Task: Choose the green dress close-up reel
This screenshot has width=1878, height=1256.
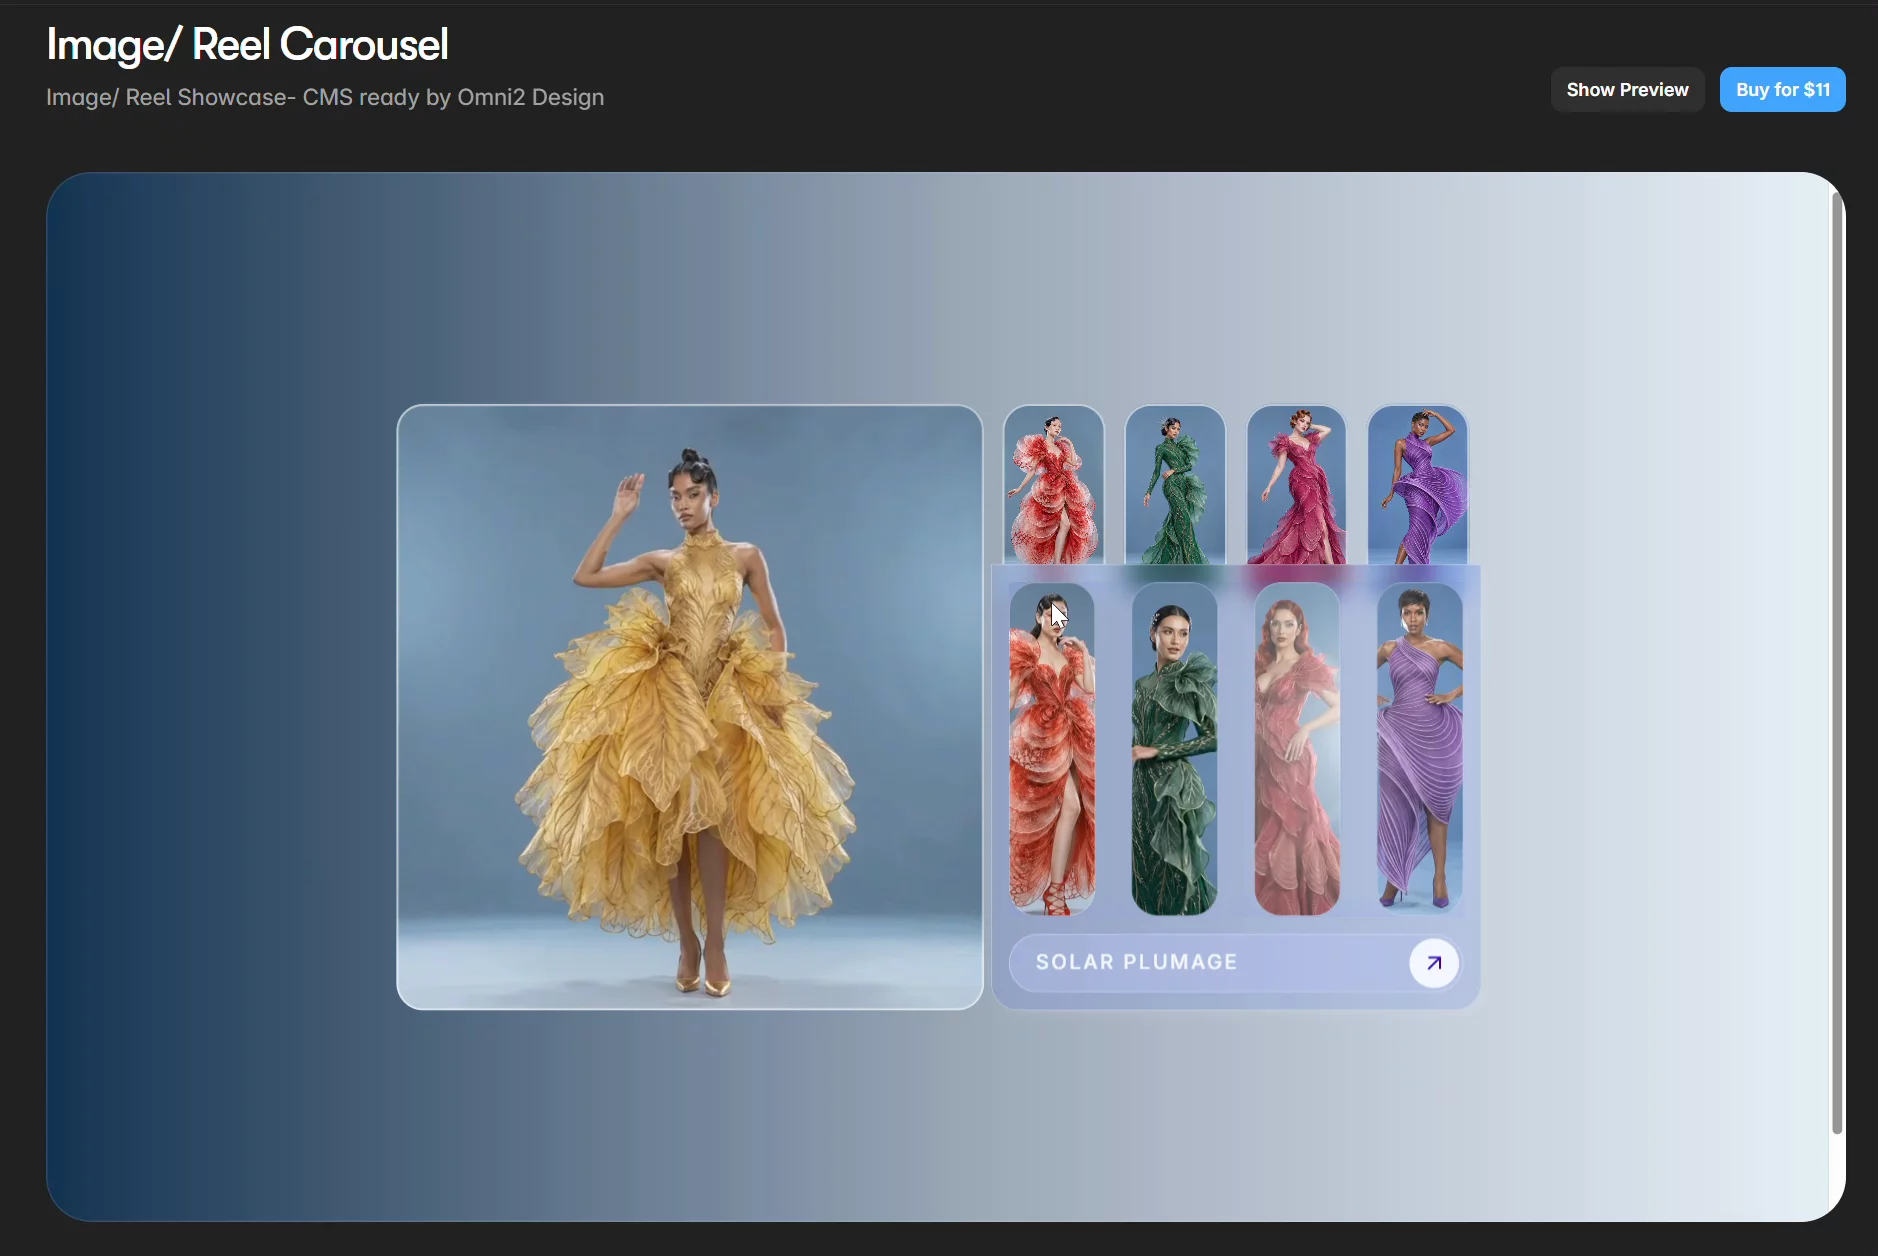Action: click(1174, 749)
